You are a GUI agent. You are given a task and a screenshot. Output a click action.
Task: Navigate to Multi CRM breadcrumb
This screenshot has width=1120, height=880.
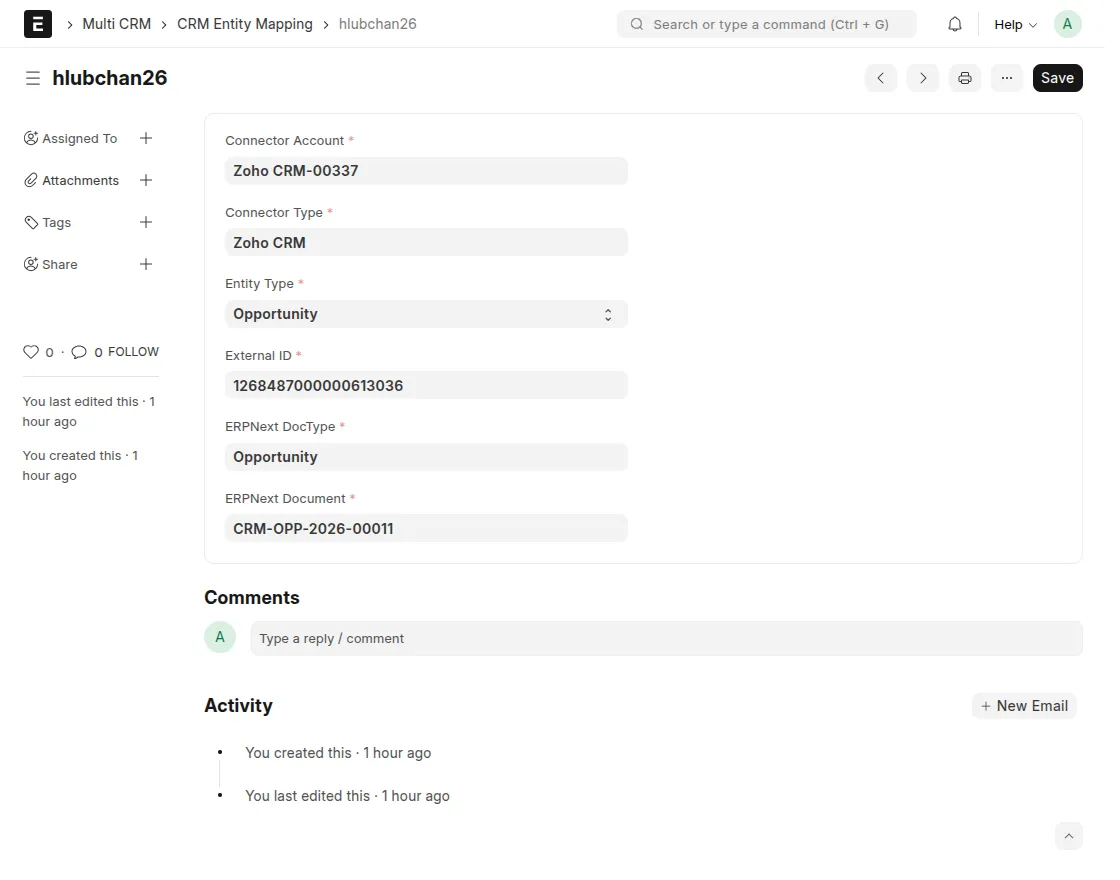tap(116, 24)
